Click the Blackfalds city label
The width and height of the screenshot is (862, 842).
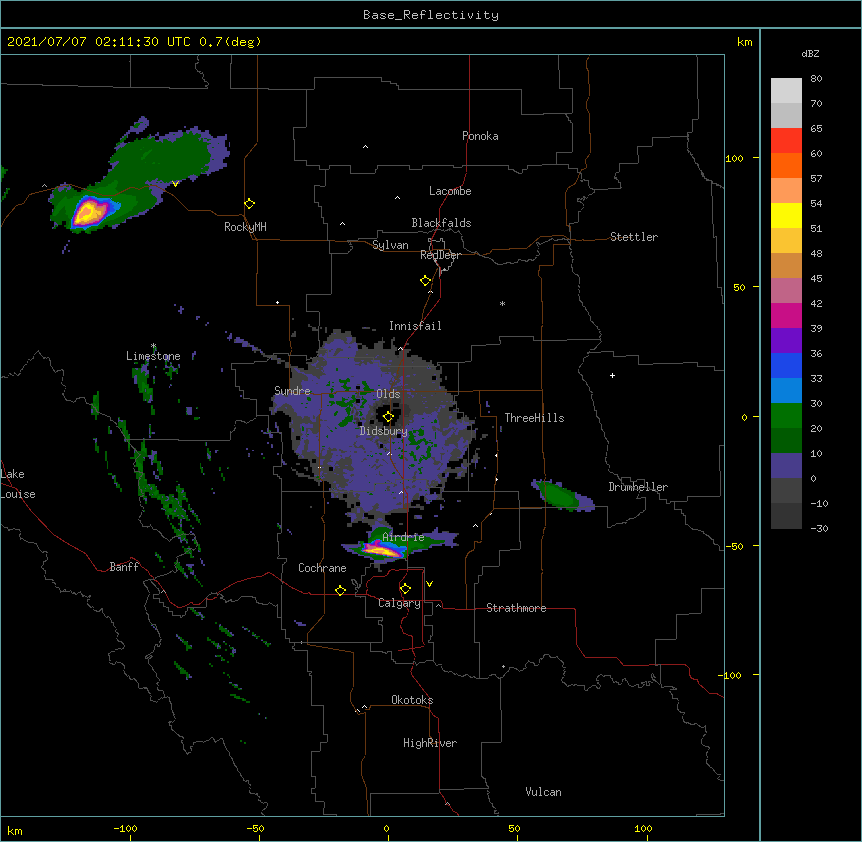pyautogui.click(x=441, y=223)
